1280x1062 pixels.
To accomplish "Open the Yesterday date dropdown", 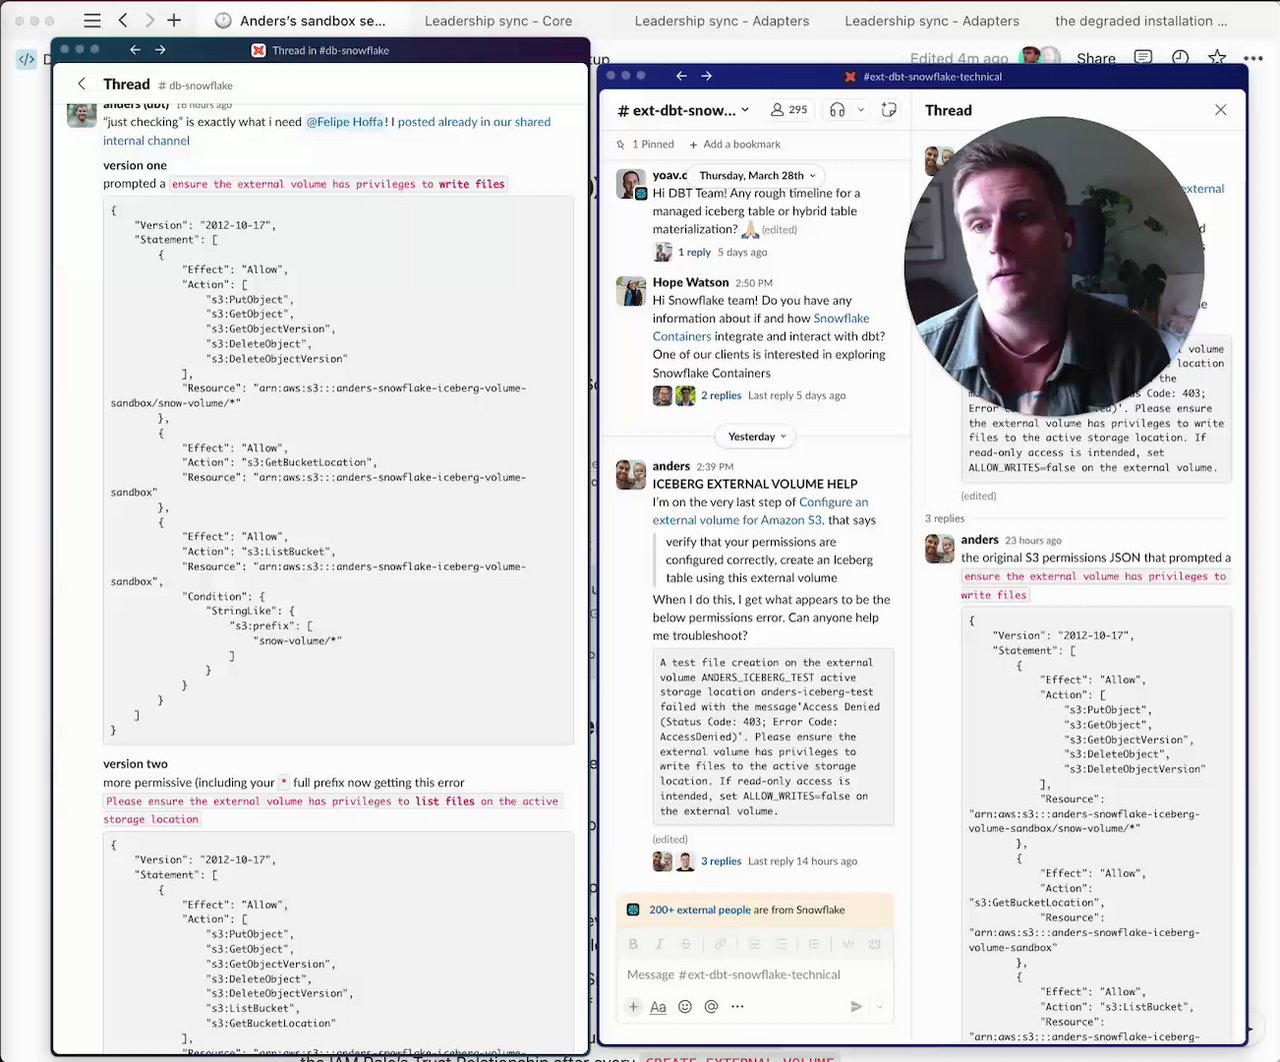I will (x=757, y=436).
